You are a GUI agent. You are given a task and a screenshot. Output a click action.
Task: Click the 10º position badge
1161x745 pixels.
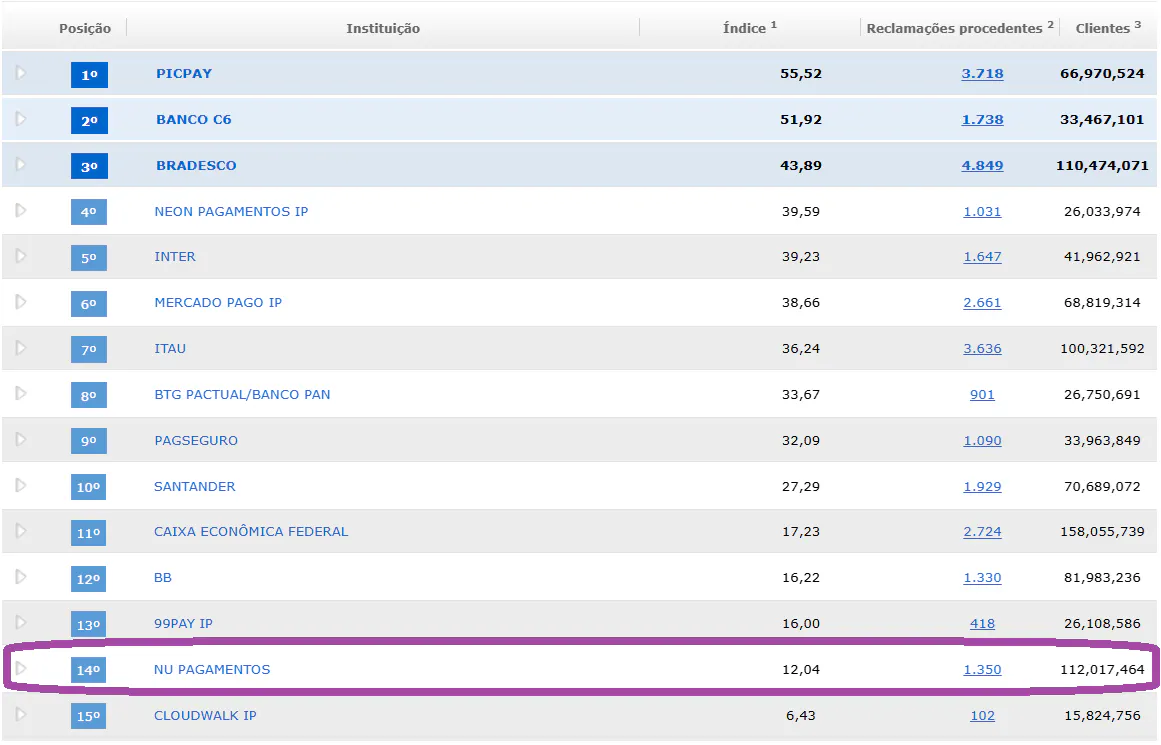89,487
